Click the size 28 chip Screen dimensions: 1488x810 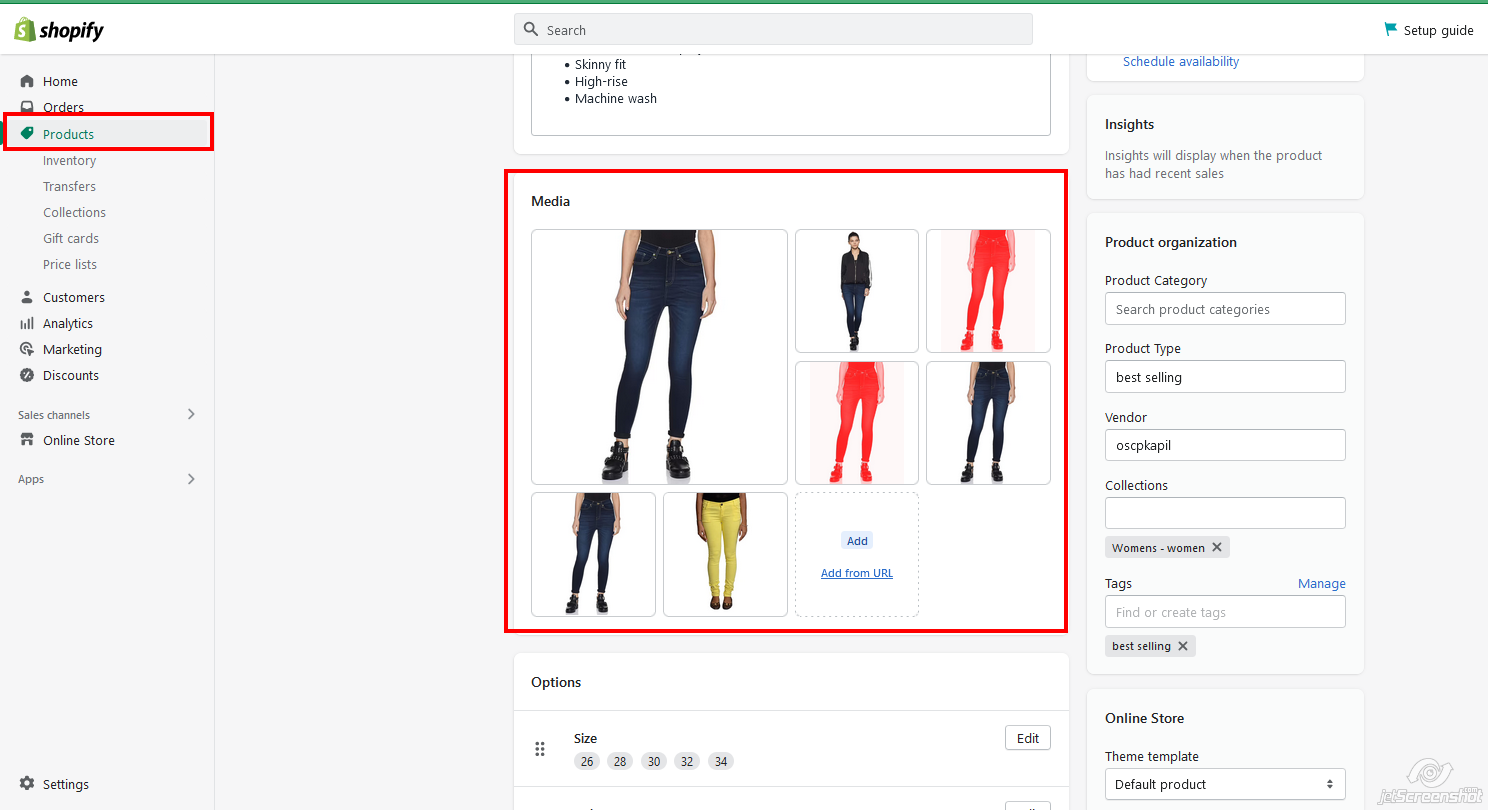[620, 761]
